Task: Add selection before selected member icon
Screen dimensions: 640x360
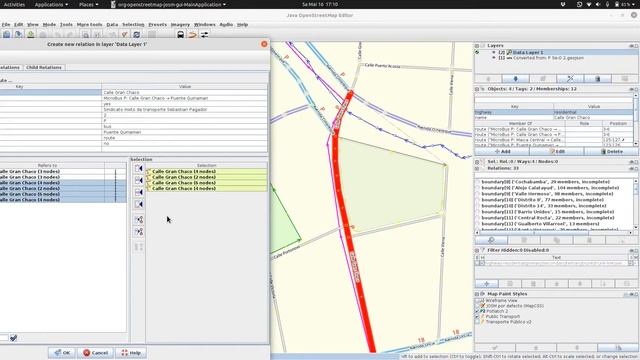Action: (139, 180)
